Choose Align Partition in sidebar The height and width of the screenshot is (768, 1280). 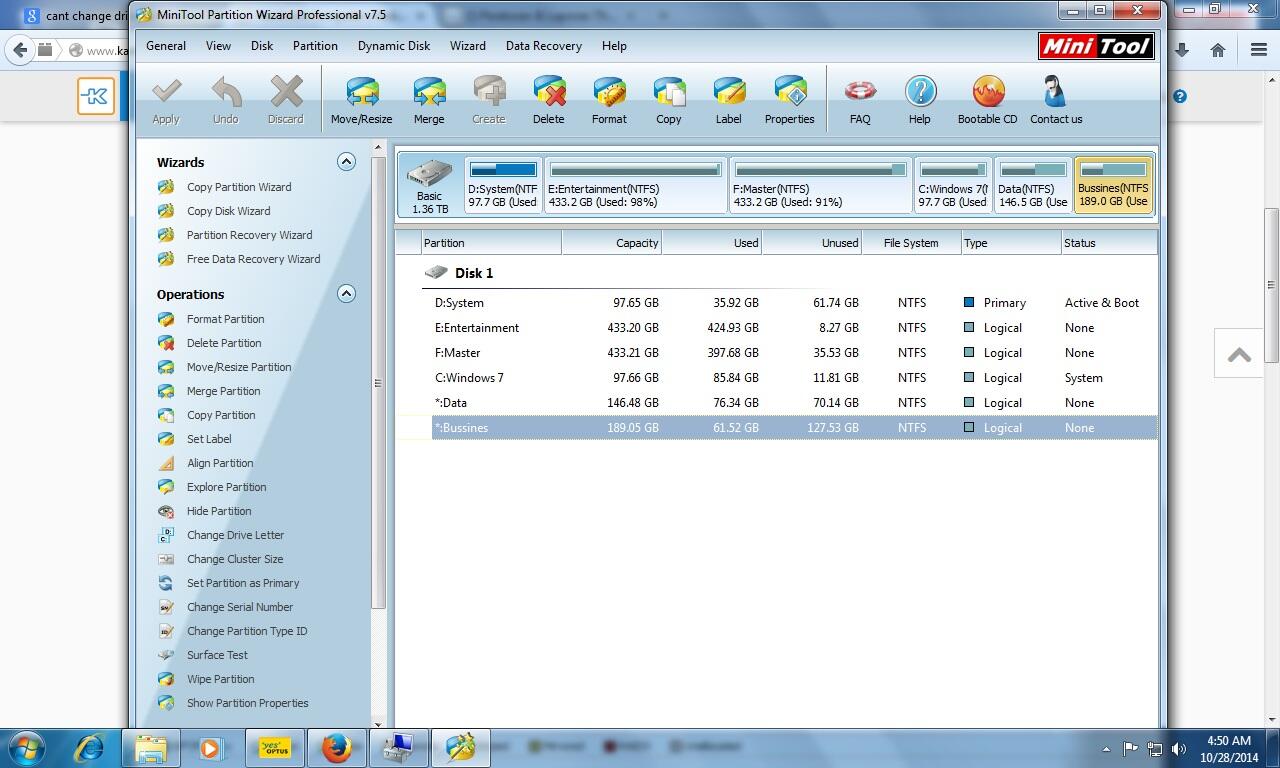(220, 463)
